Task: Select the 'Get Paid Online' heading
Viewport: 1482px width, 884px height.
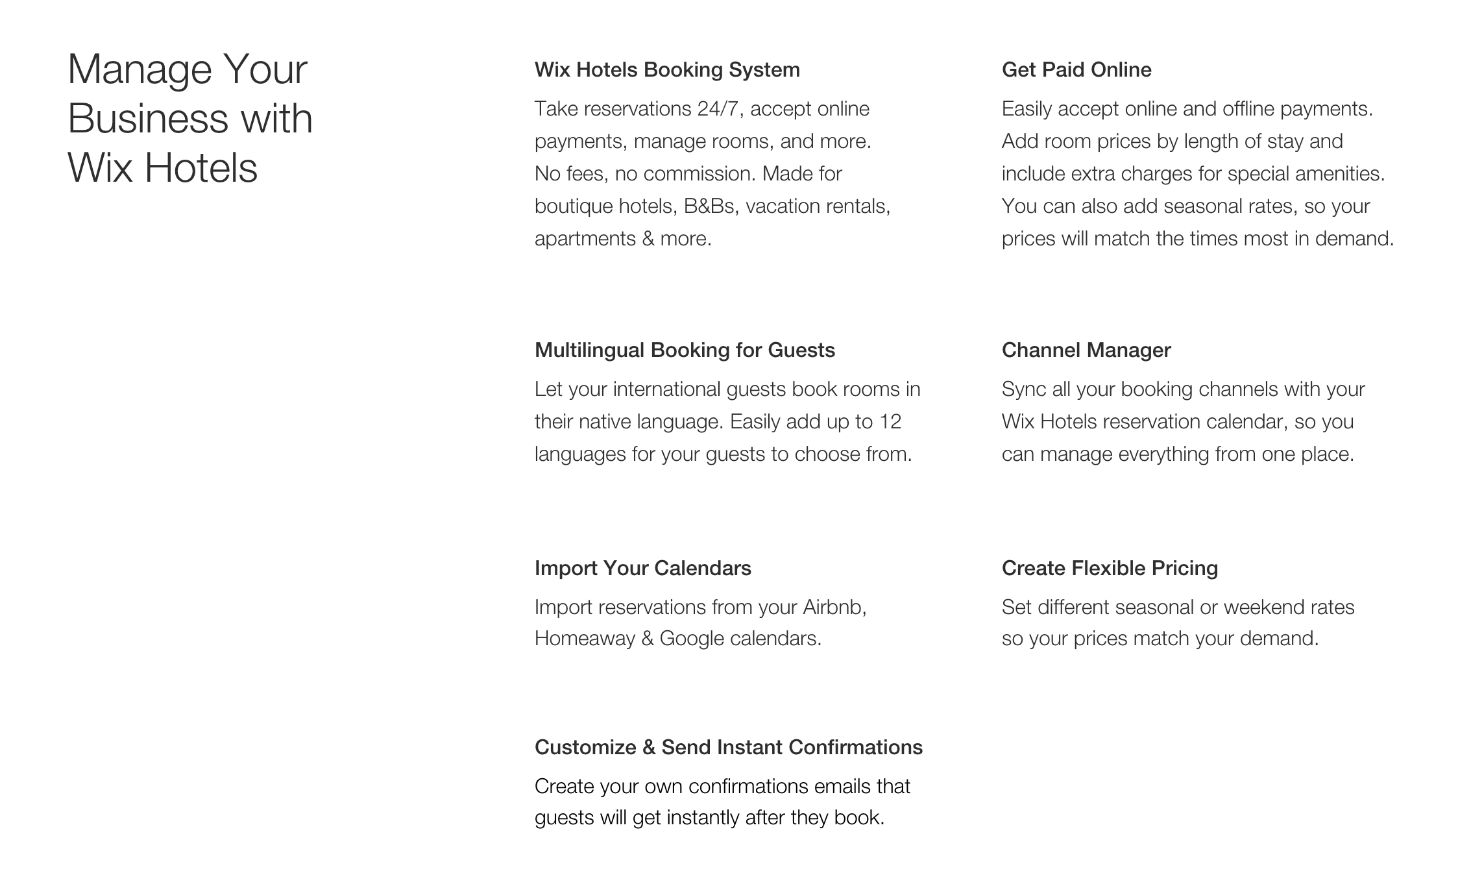Action: pos(1076,70)
